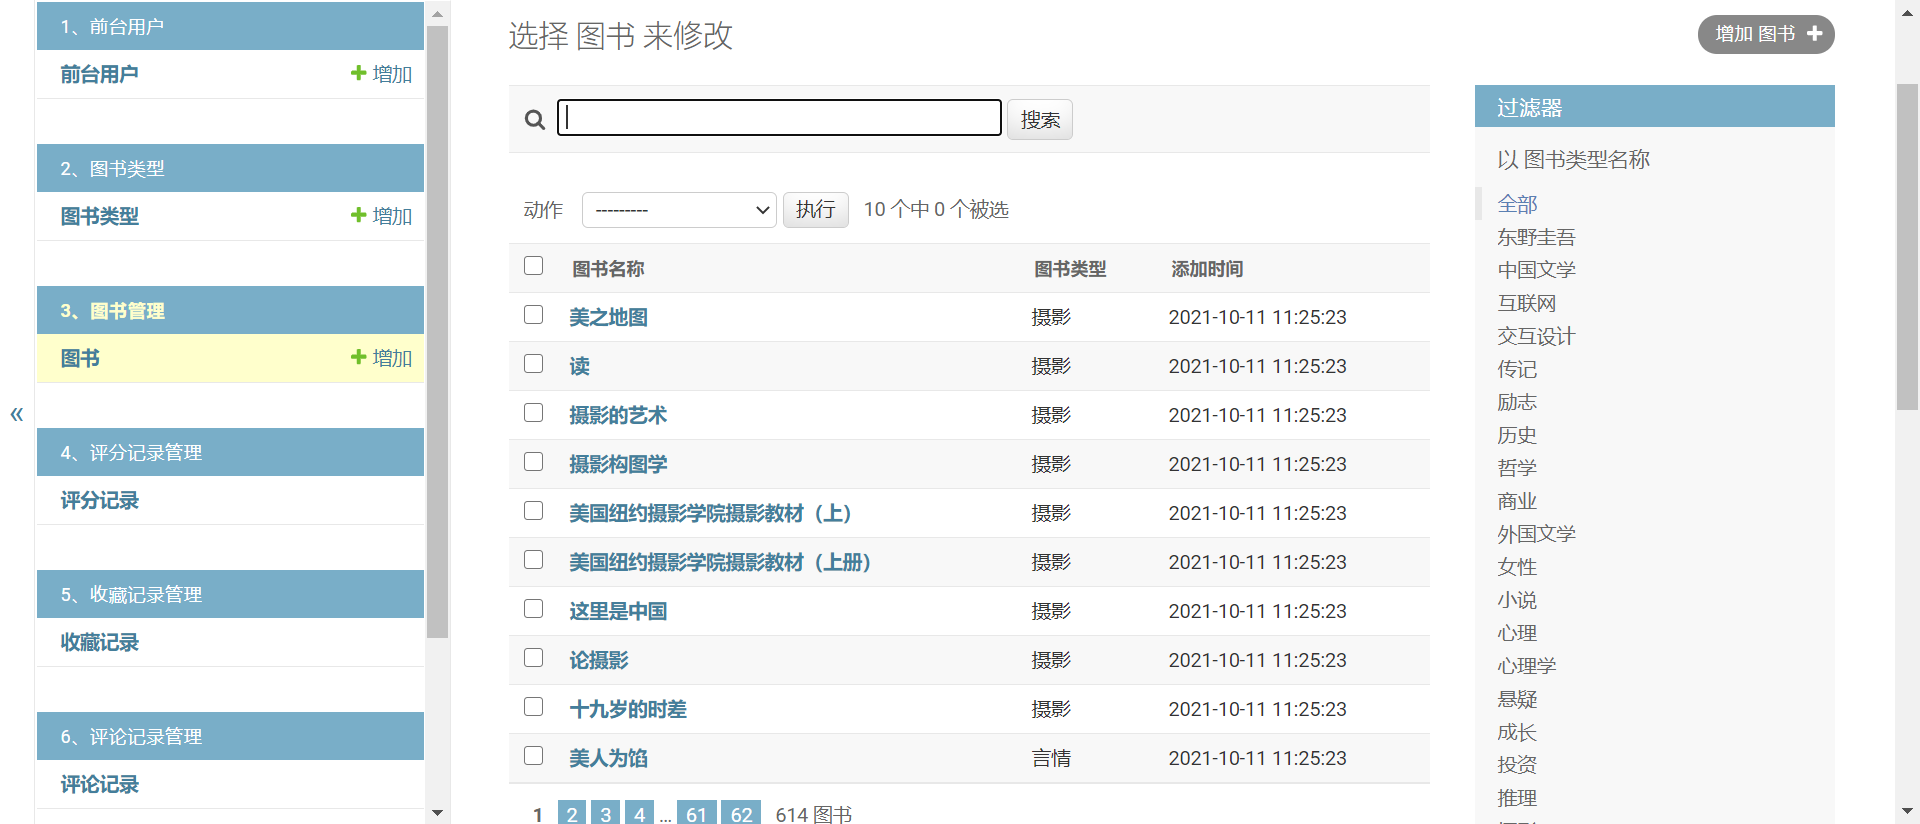This screenshot has height=824, width=1920.
Task: Open 前台用户 sidebar link
Action: [99, 74]
